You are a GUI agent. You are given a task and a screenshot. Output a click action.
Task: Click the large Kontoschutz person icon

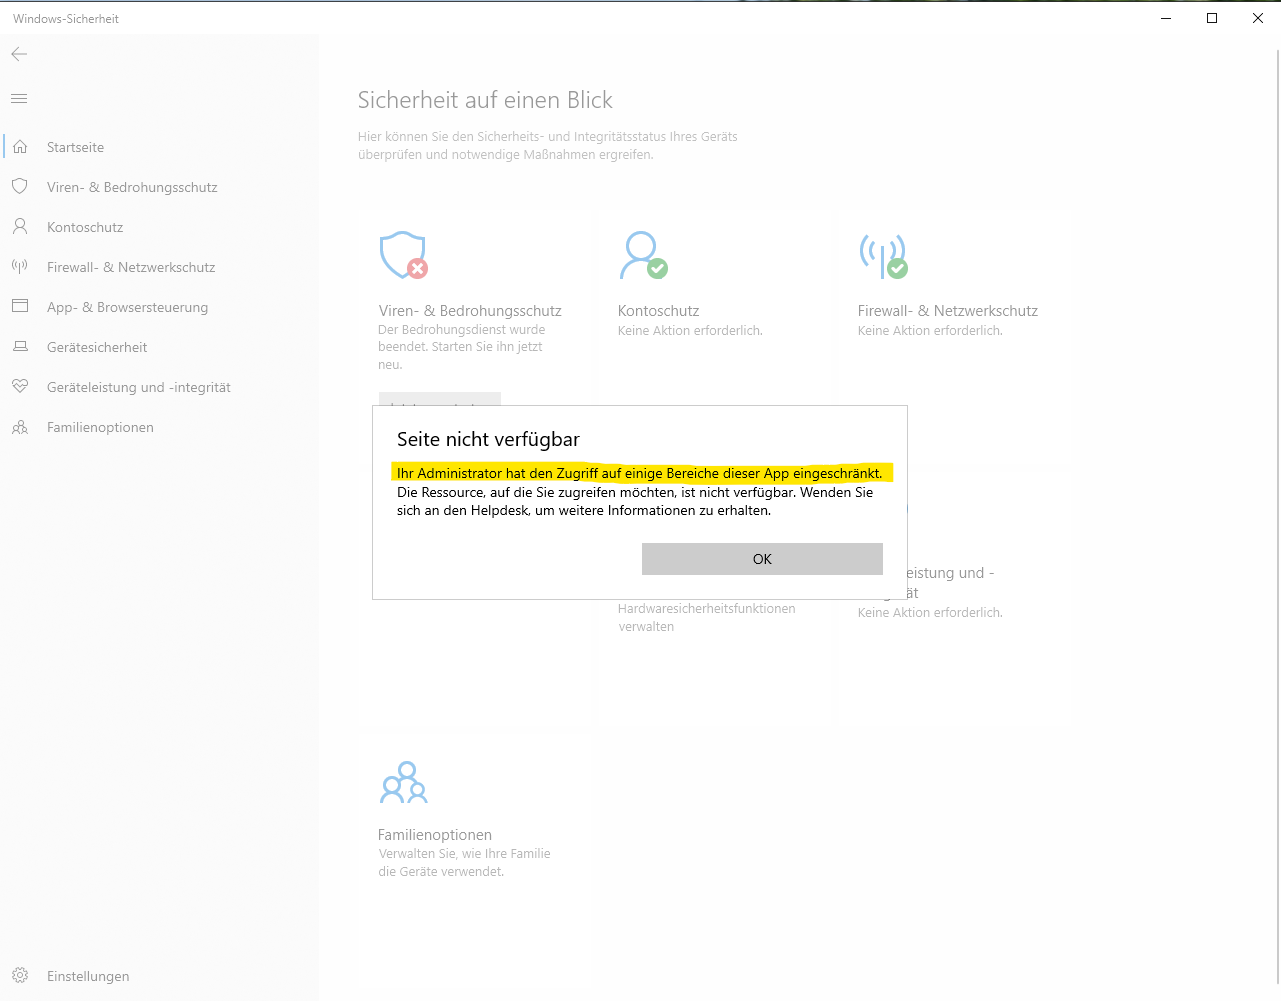643,255
